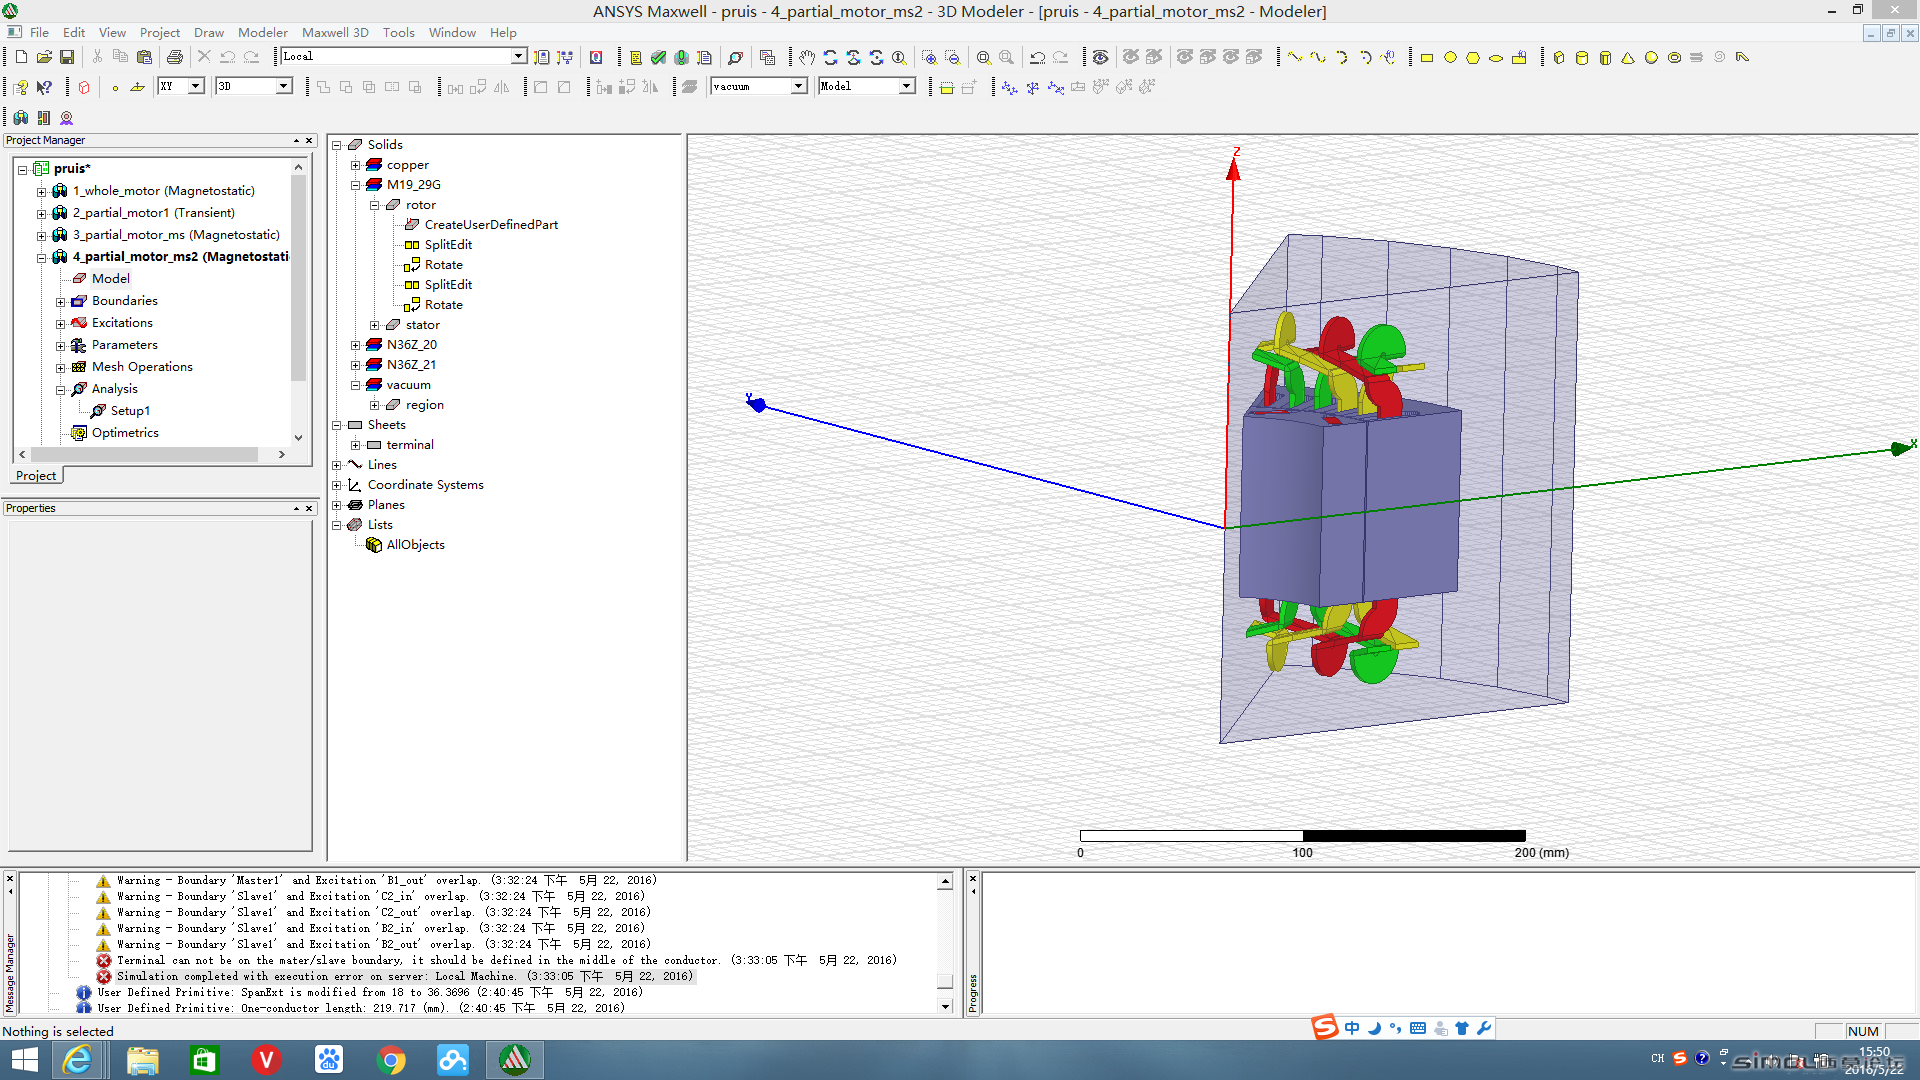Select the Draw Rectangle tool
Viewport: 1920px width, 1080px height.
tap(1427, 57)
